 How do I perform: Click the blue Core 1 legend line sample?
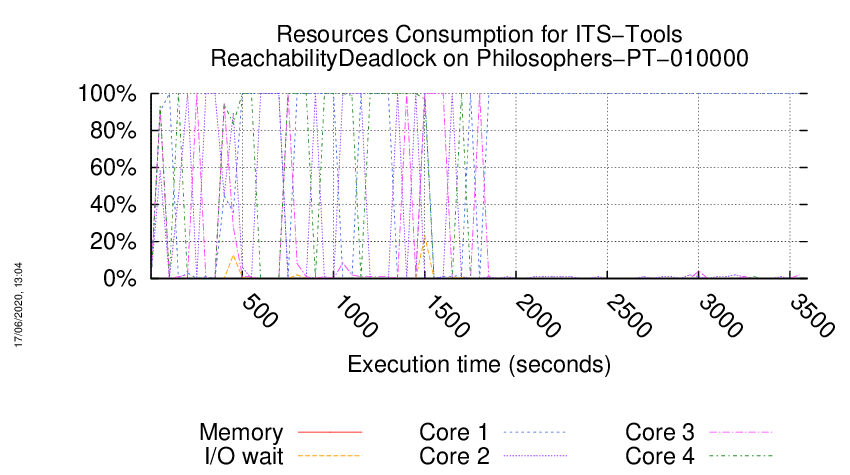click(x=535, y=432)
